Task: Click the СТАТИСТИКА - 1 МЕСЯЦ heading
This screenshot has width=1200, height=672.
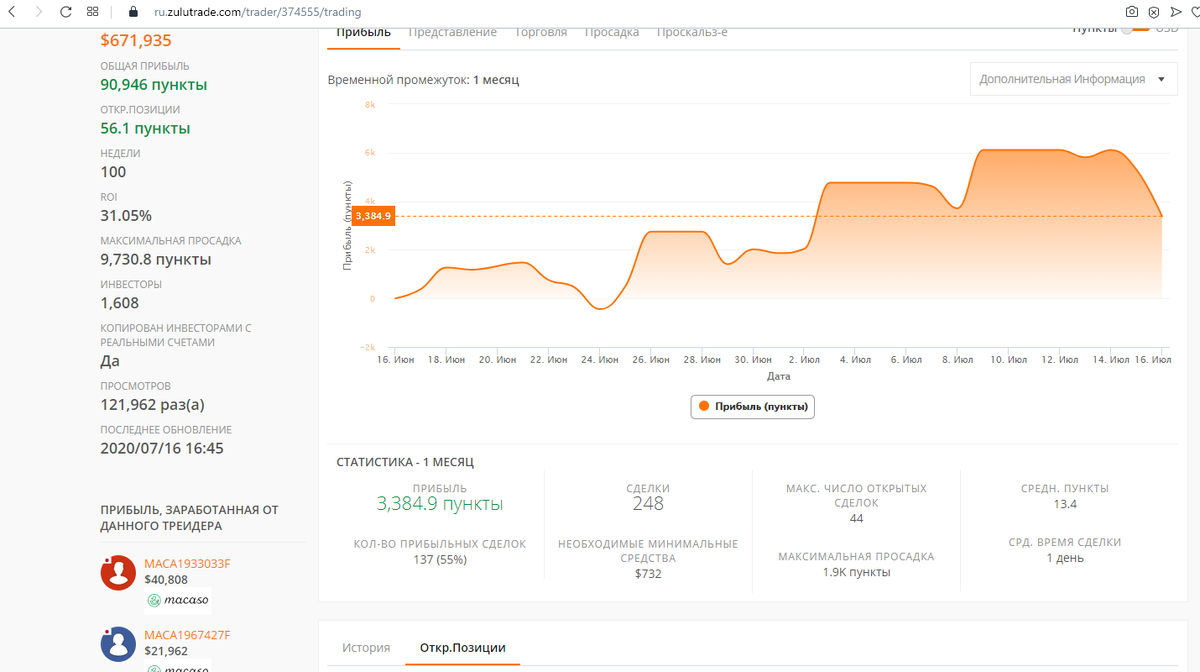Action: coord(405,462)
